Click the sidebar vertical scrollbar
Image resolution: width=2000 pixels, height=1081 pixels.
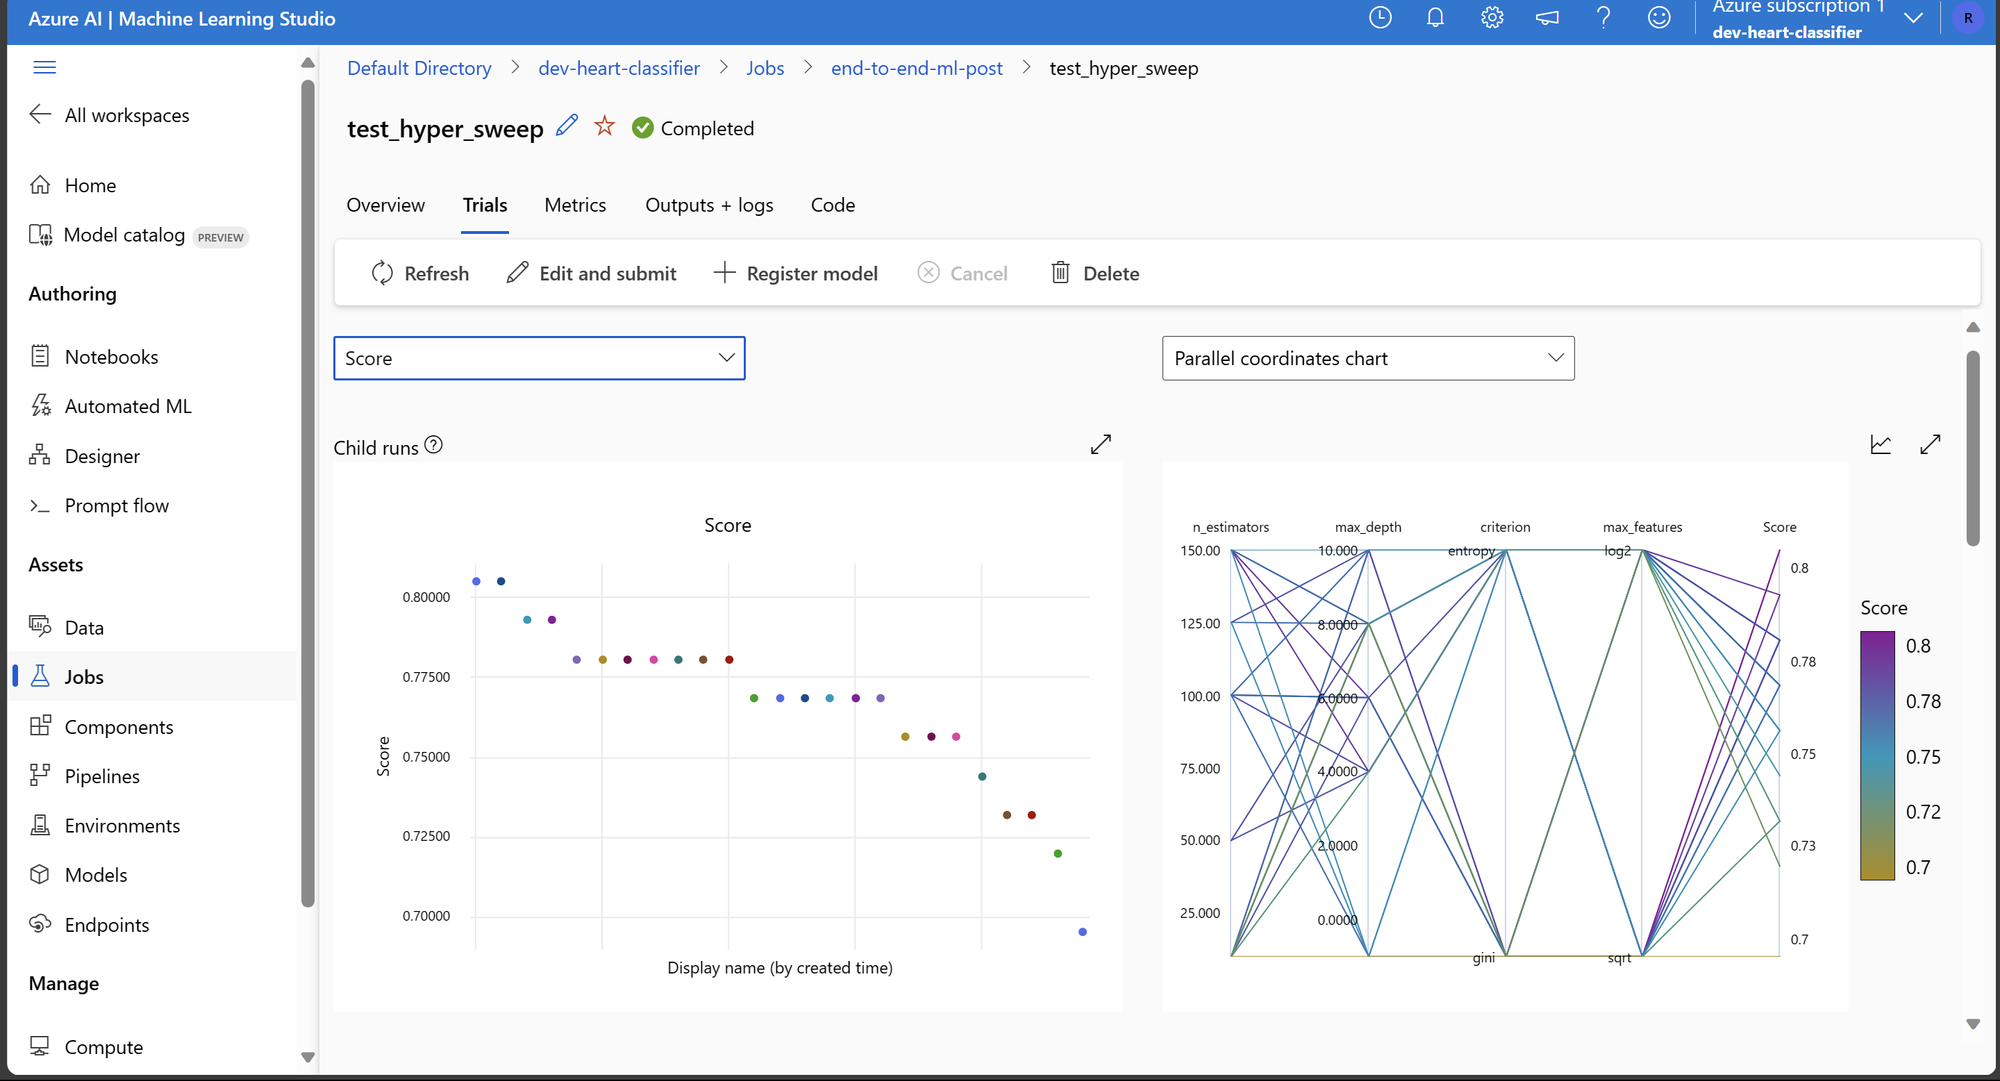(308, 490)
